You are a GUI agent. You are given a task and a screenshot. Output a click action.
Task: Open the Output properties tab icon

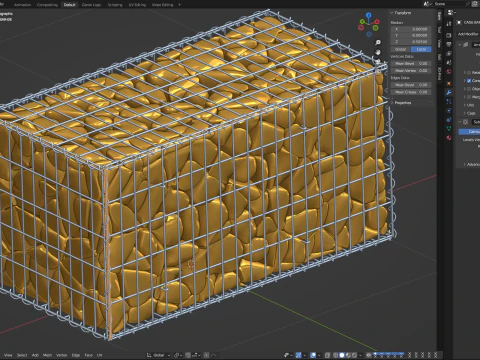tap(449, 44)
